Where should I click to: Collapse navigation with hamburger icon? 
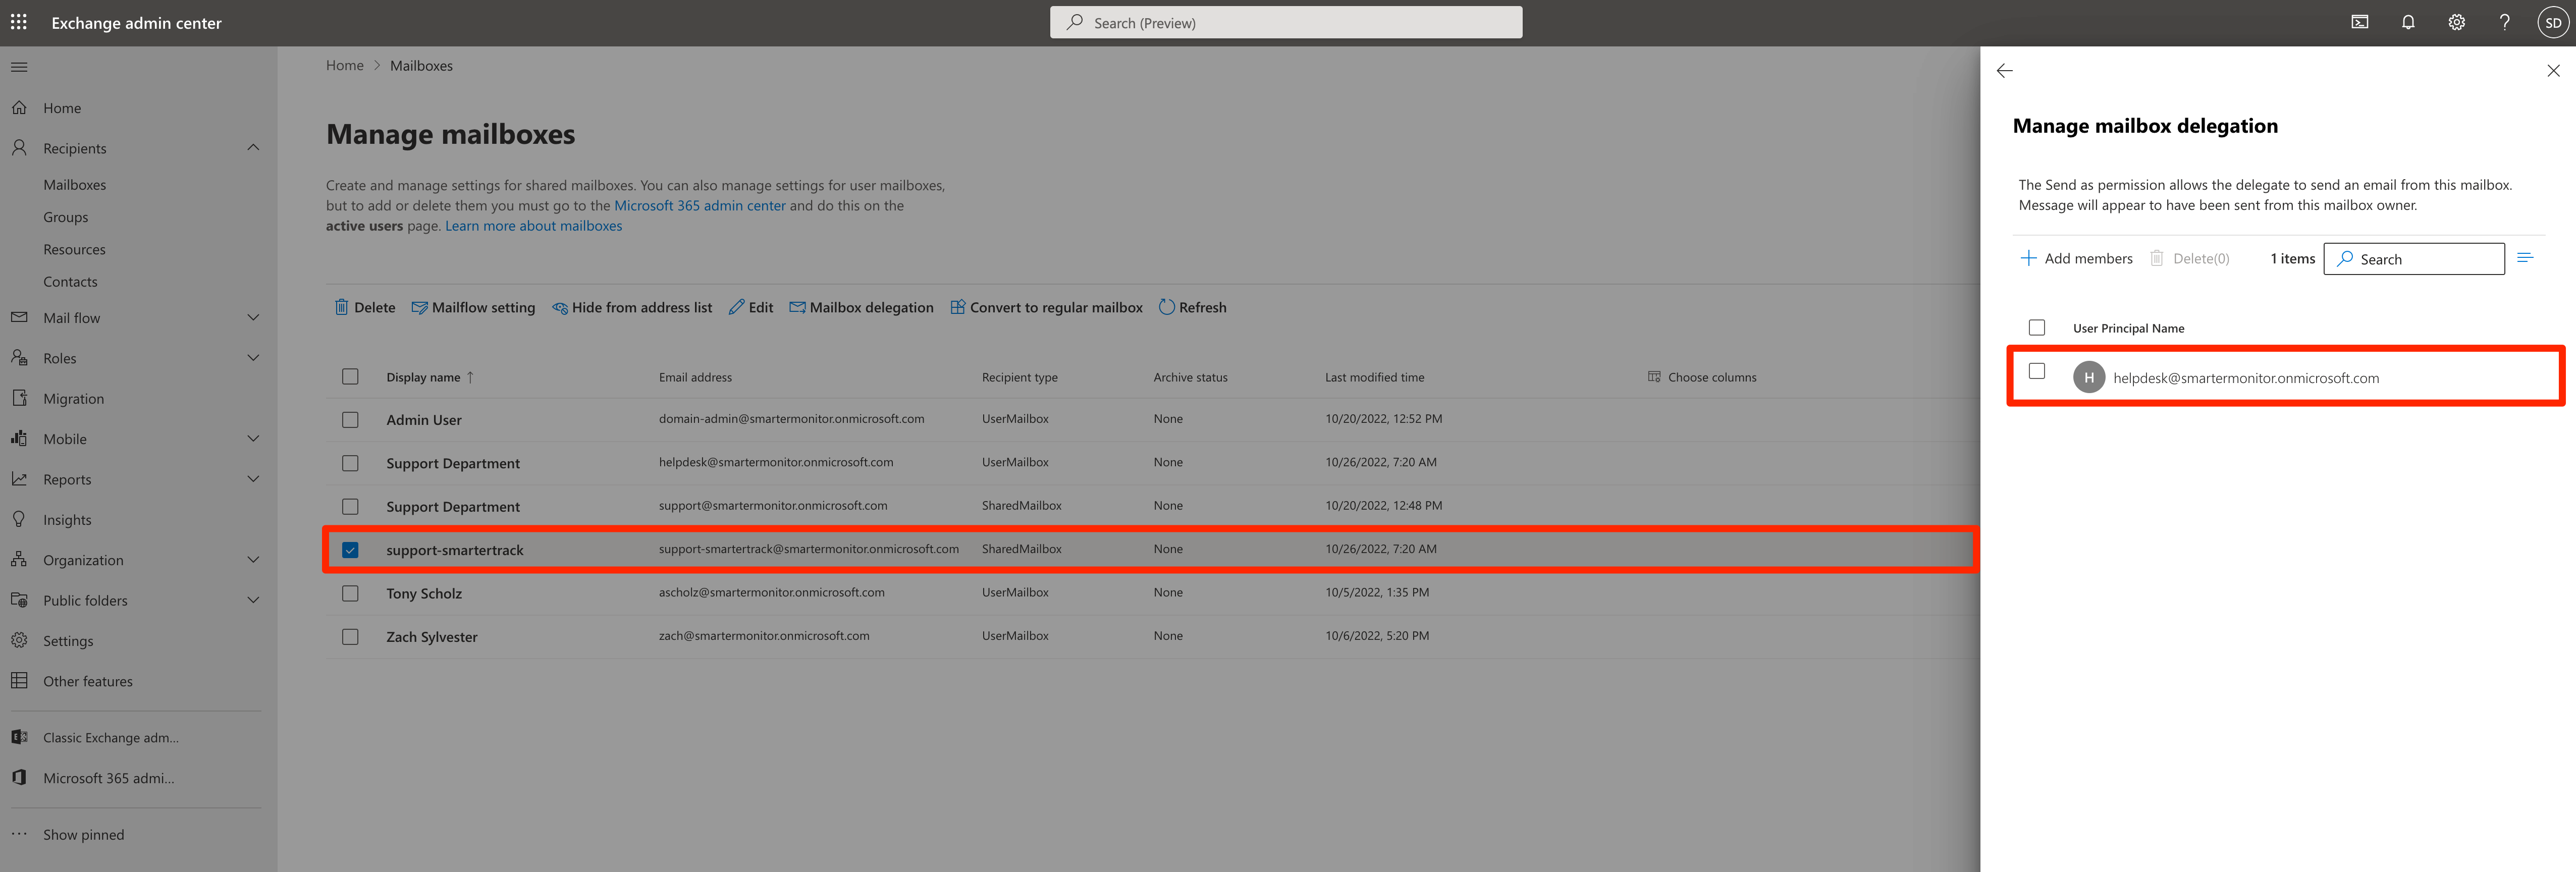coord(19,67)
